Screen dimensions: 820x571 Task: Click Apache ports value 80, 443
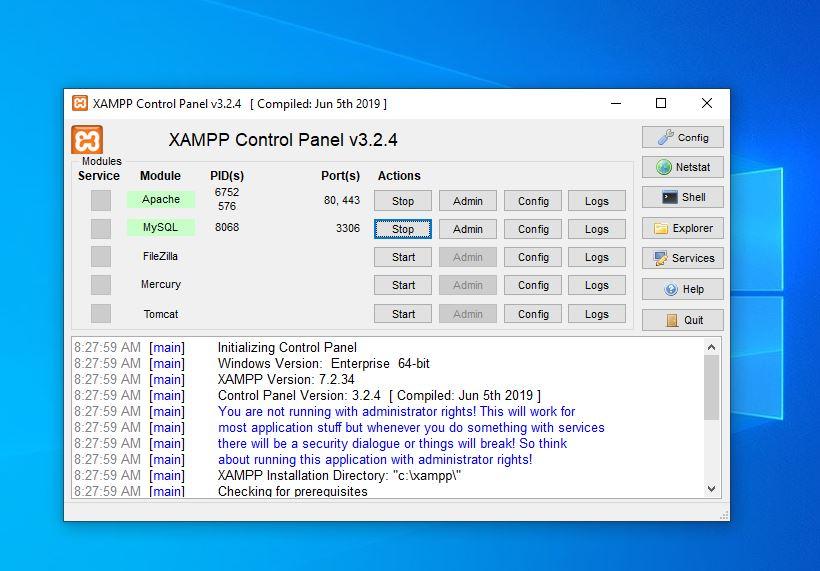[341, 200]
